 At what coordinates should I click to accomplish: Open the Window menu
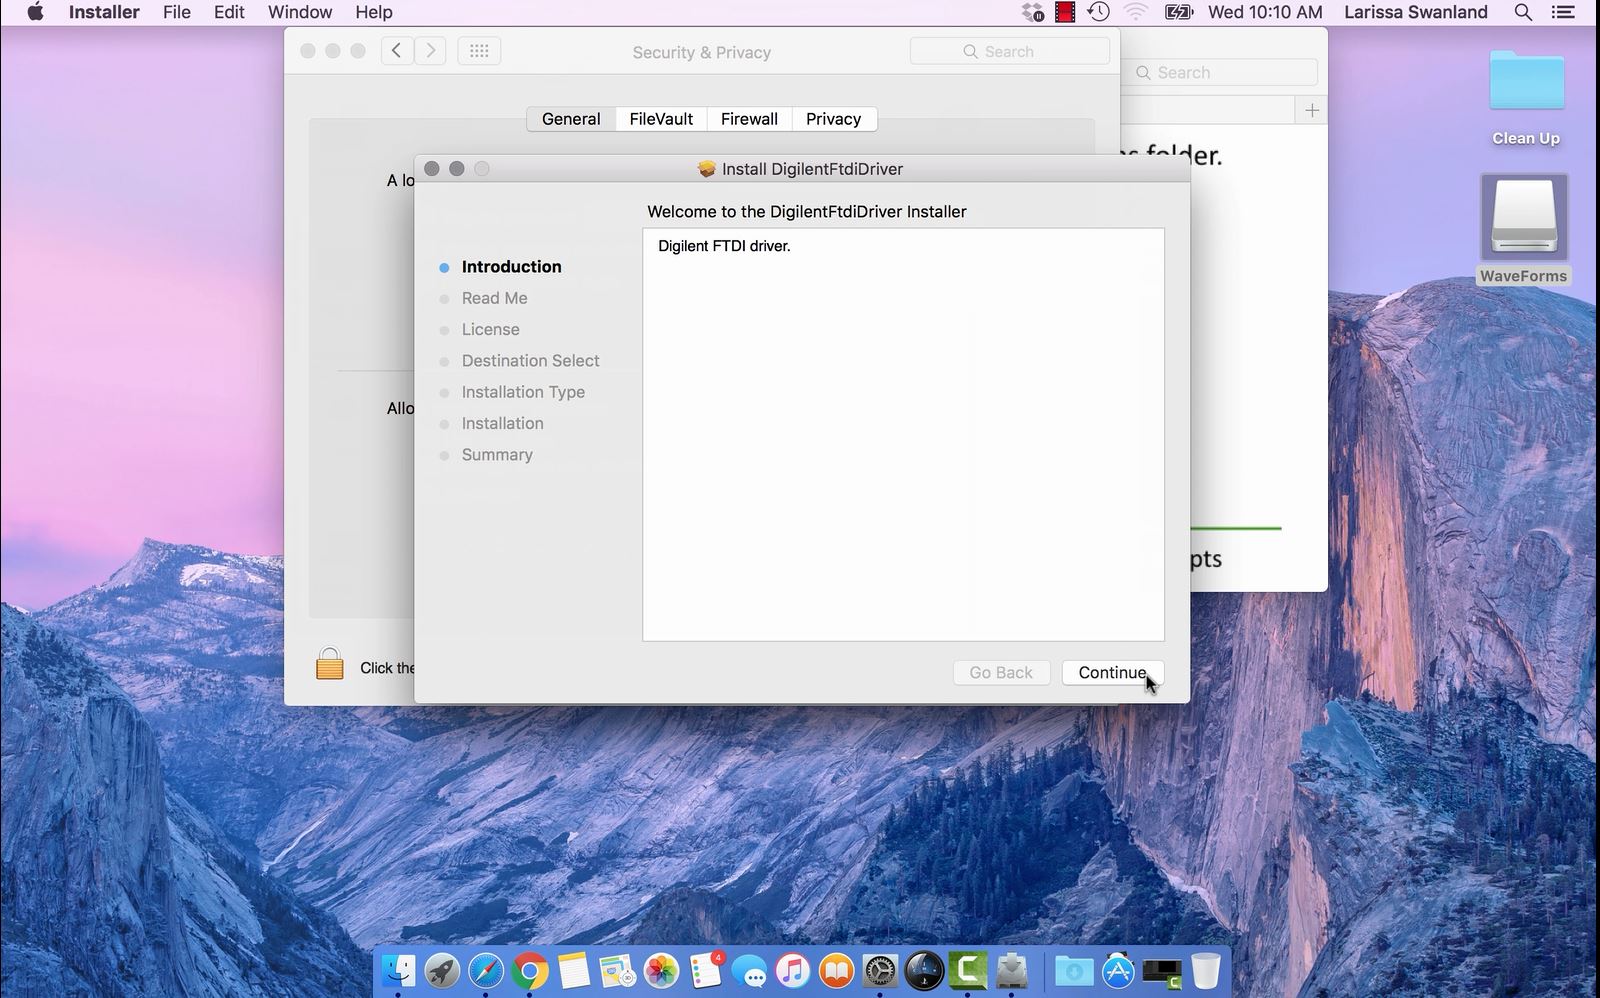[x=300, y=12]
